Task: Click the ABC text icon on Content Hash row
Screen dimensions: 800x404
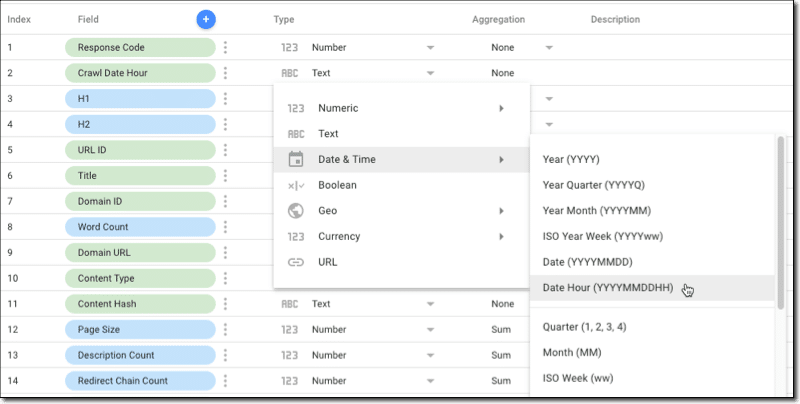Action: tap(289, 304)
